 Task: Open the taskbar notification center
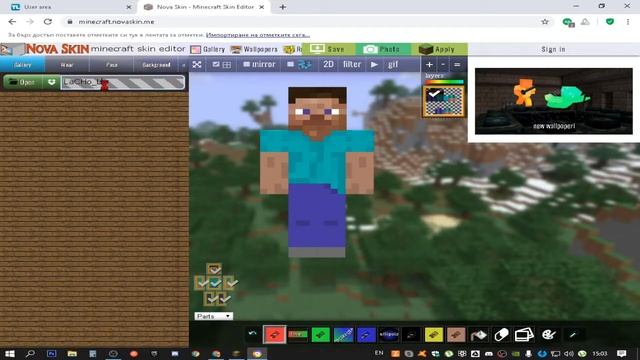click(622, 353)
